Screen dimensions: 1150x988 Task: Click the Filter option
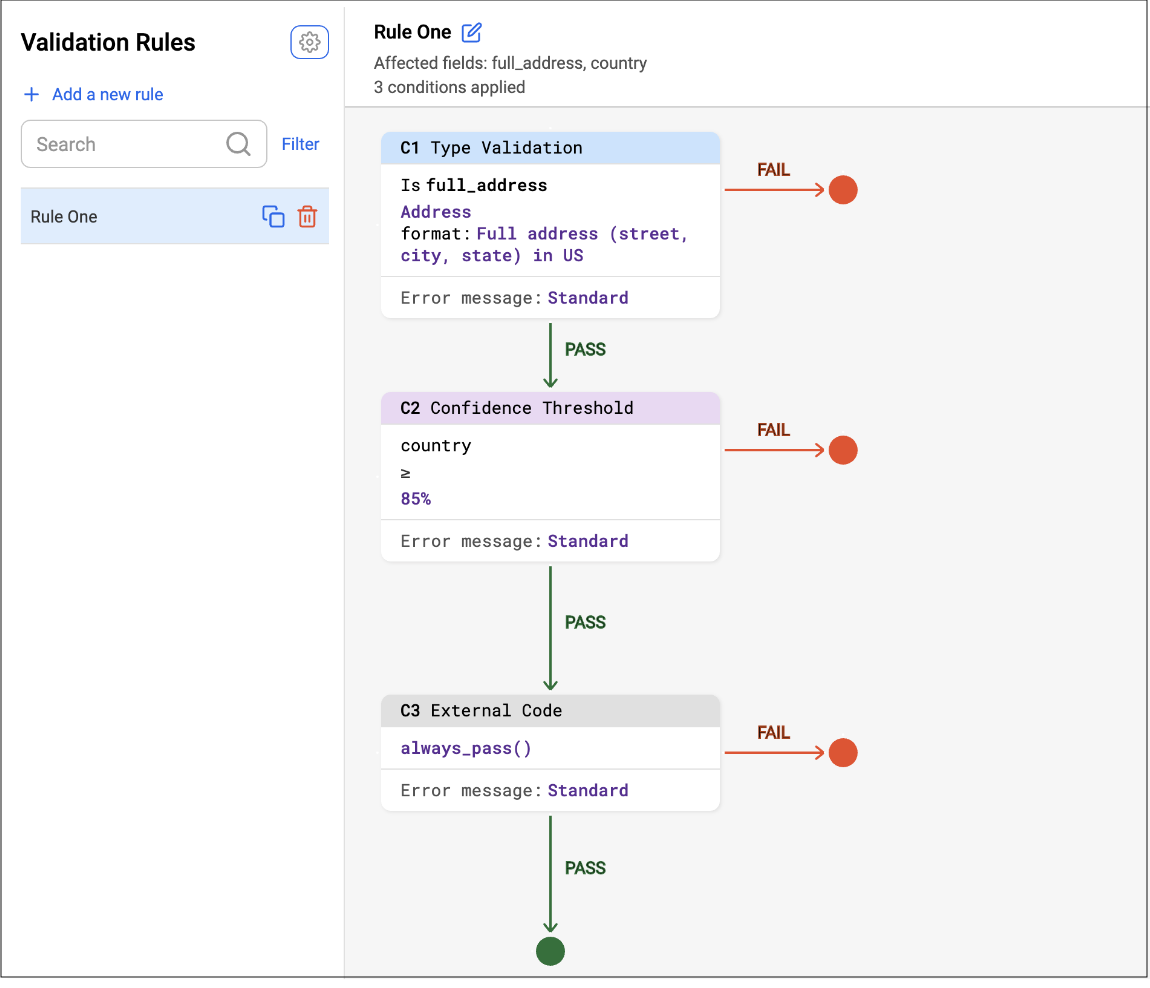click(x=300, y=144)
